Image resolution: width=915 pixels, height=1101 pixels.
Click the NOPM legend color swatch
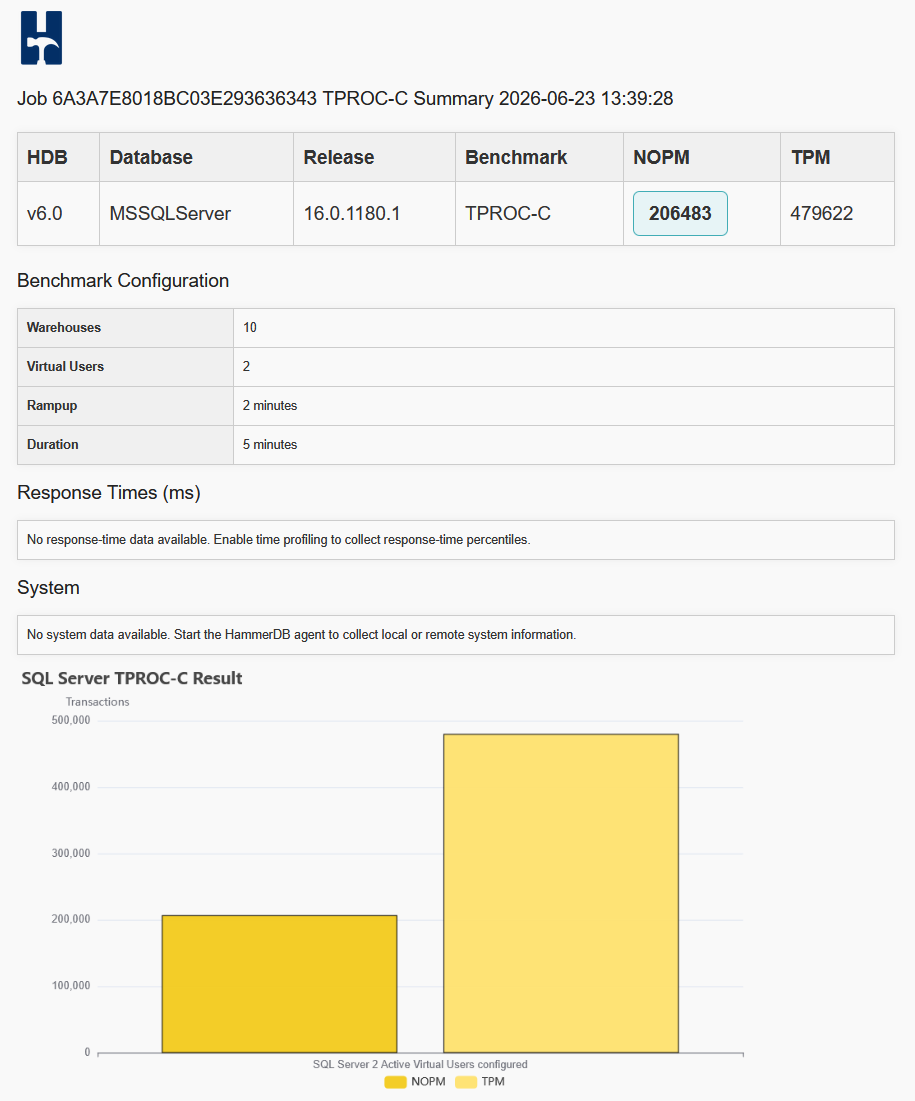395,1082
